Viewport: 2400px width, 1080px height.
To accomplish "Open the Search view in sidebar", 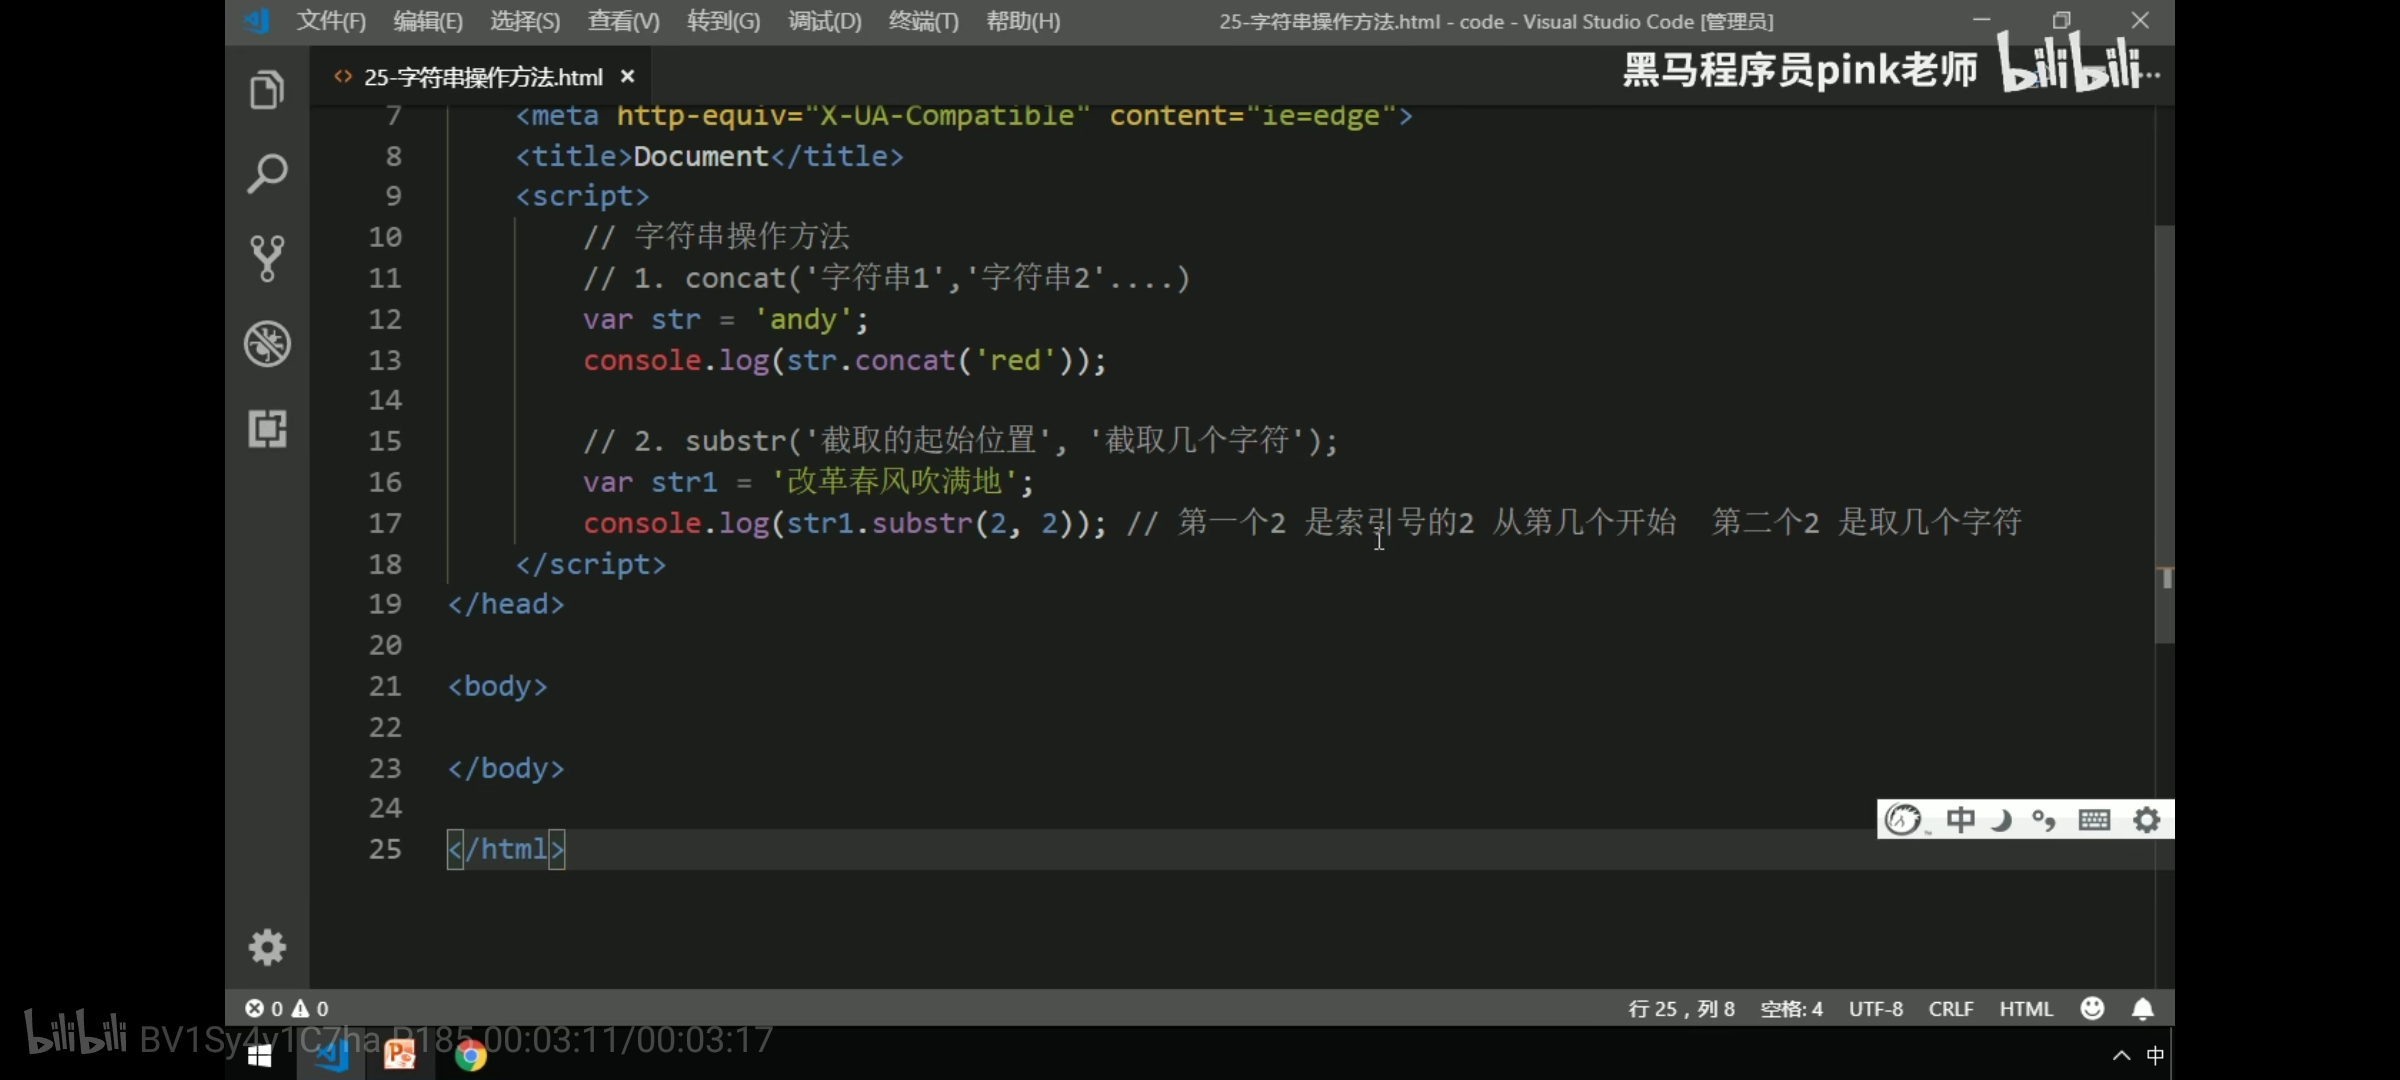I will tap(267, 174).
